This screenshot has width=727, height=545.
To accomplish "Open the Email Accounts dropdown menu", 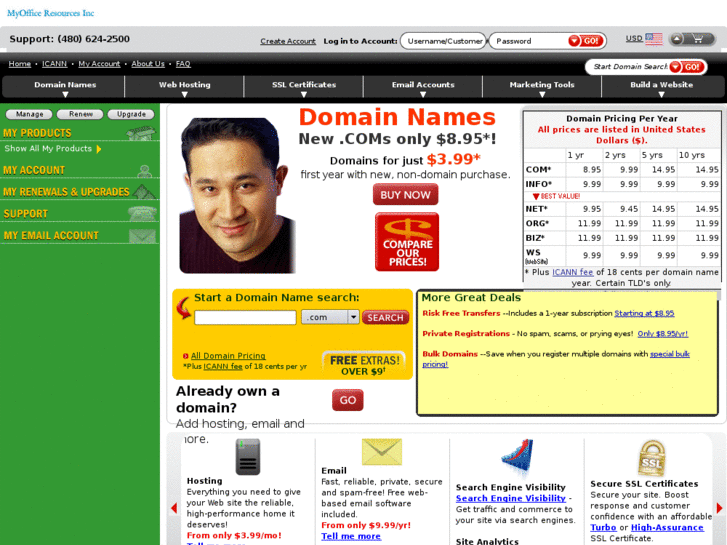I will (423, 88).
